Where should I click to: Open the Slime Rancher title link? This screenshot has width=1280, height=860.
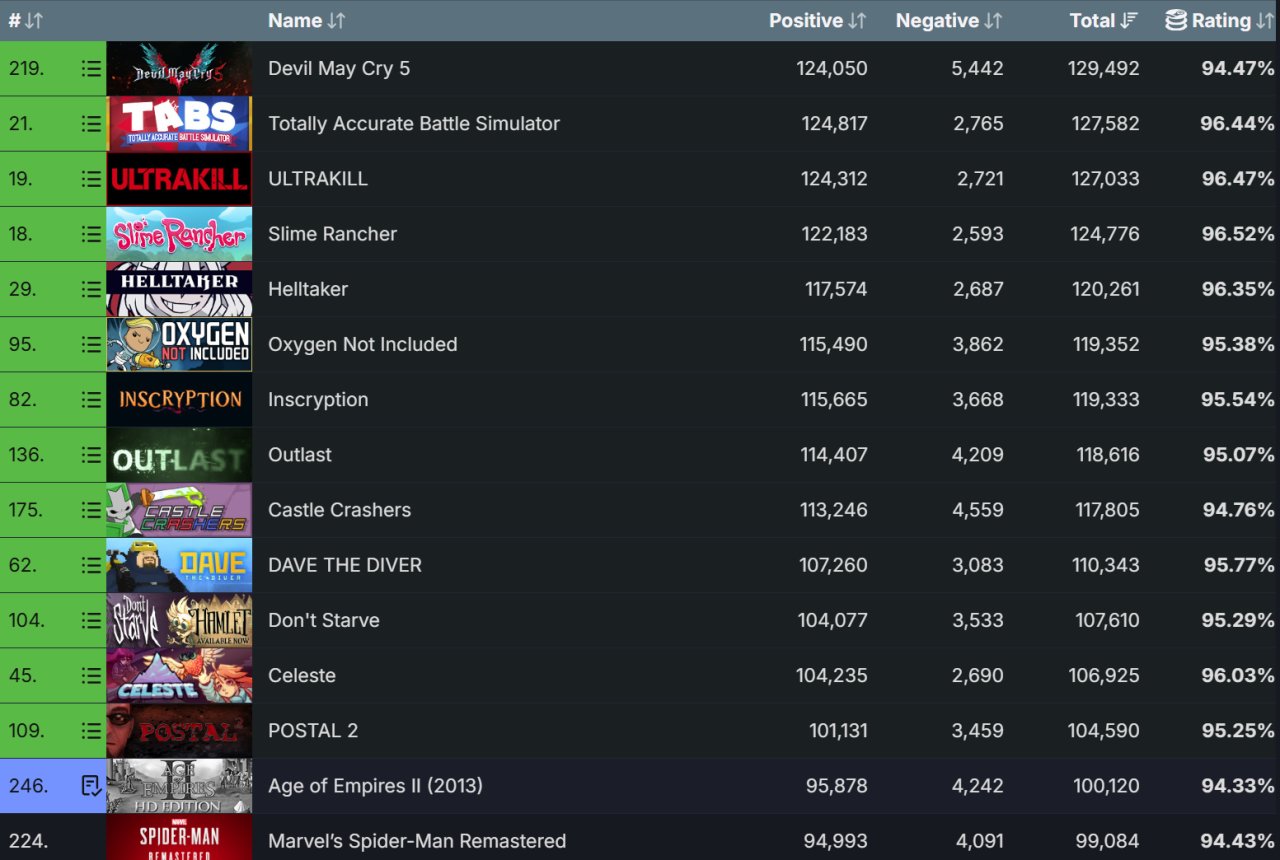tap(333, 234)
